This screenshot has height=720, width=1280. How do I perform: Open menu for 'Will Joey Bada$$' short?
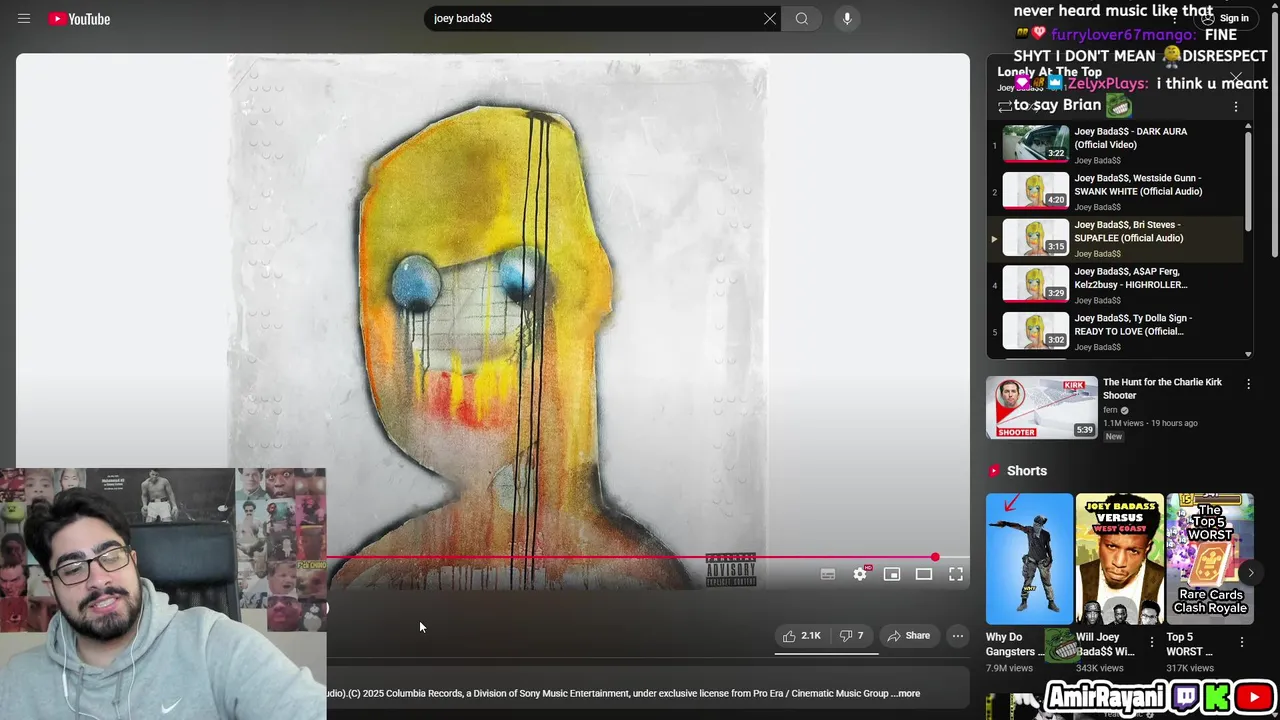point(1152,642)
